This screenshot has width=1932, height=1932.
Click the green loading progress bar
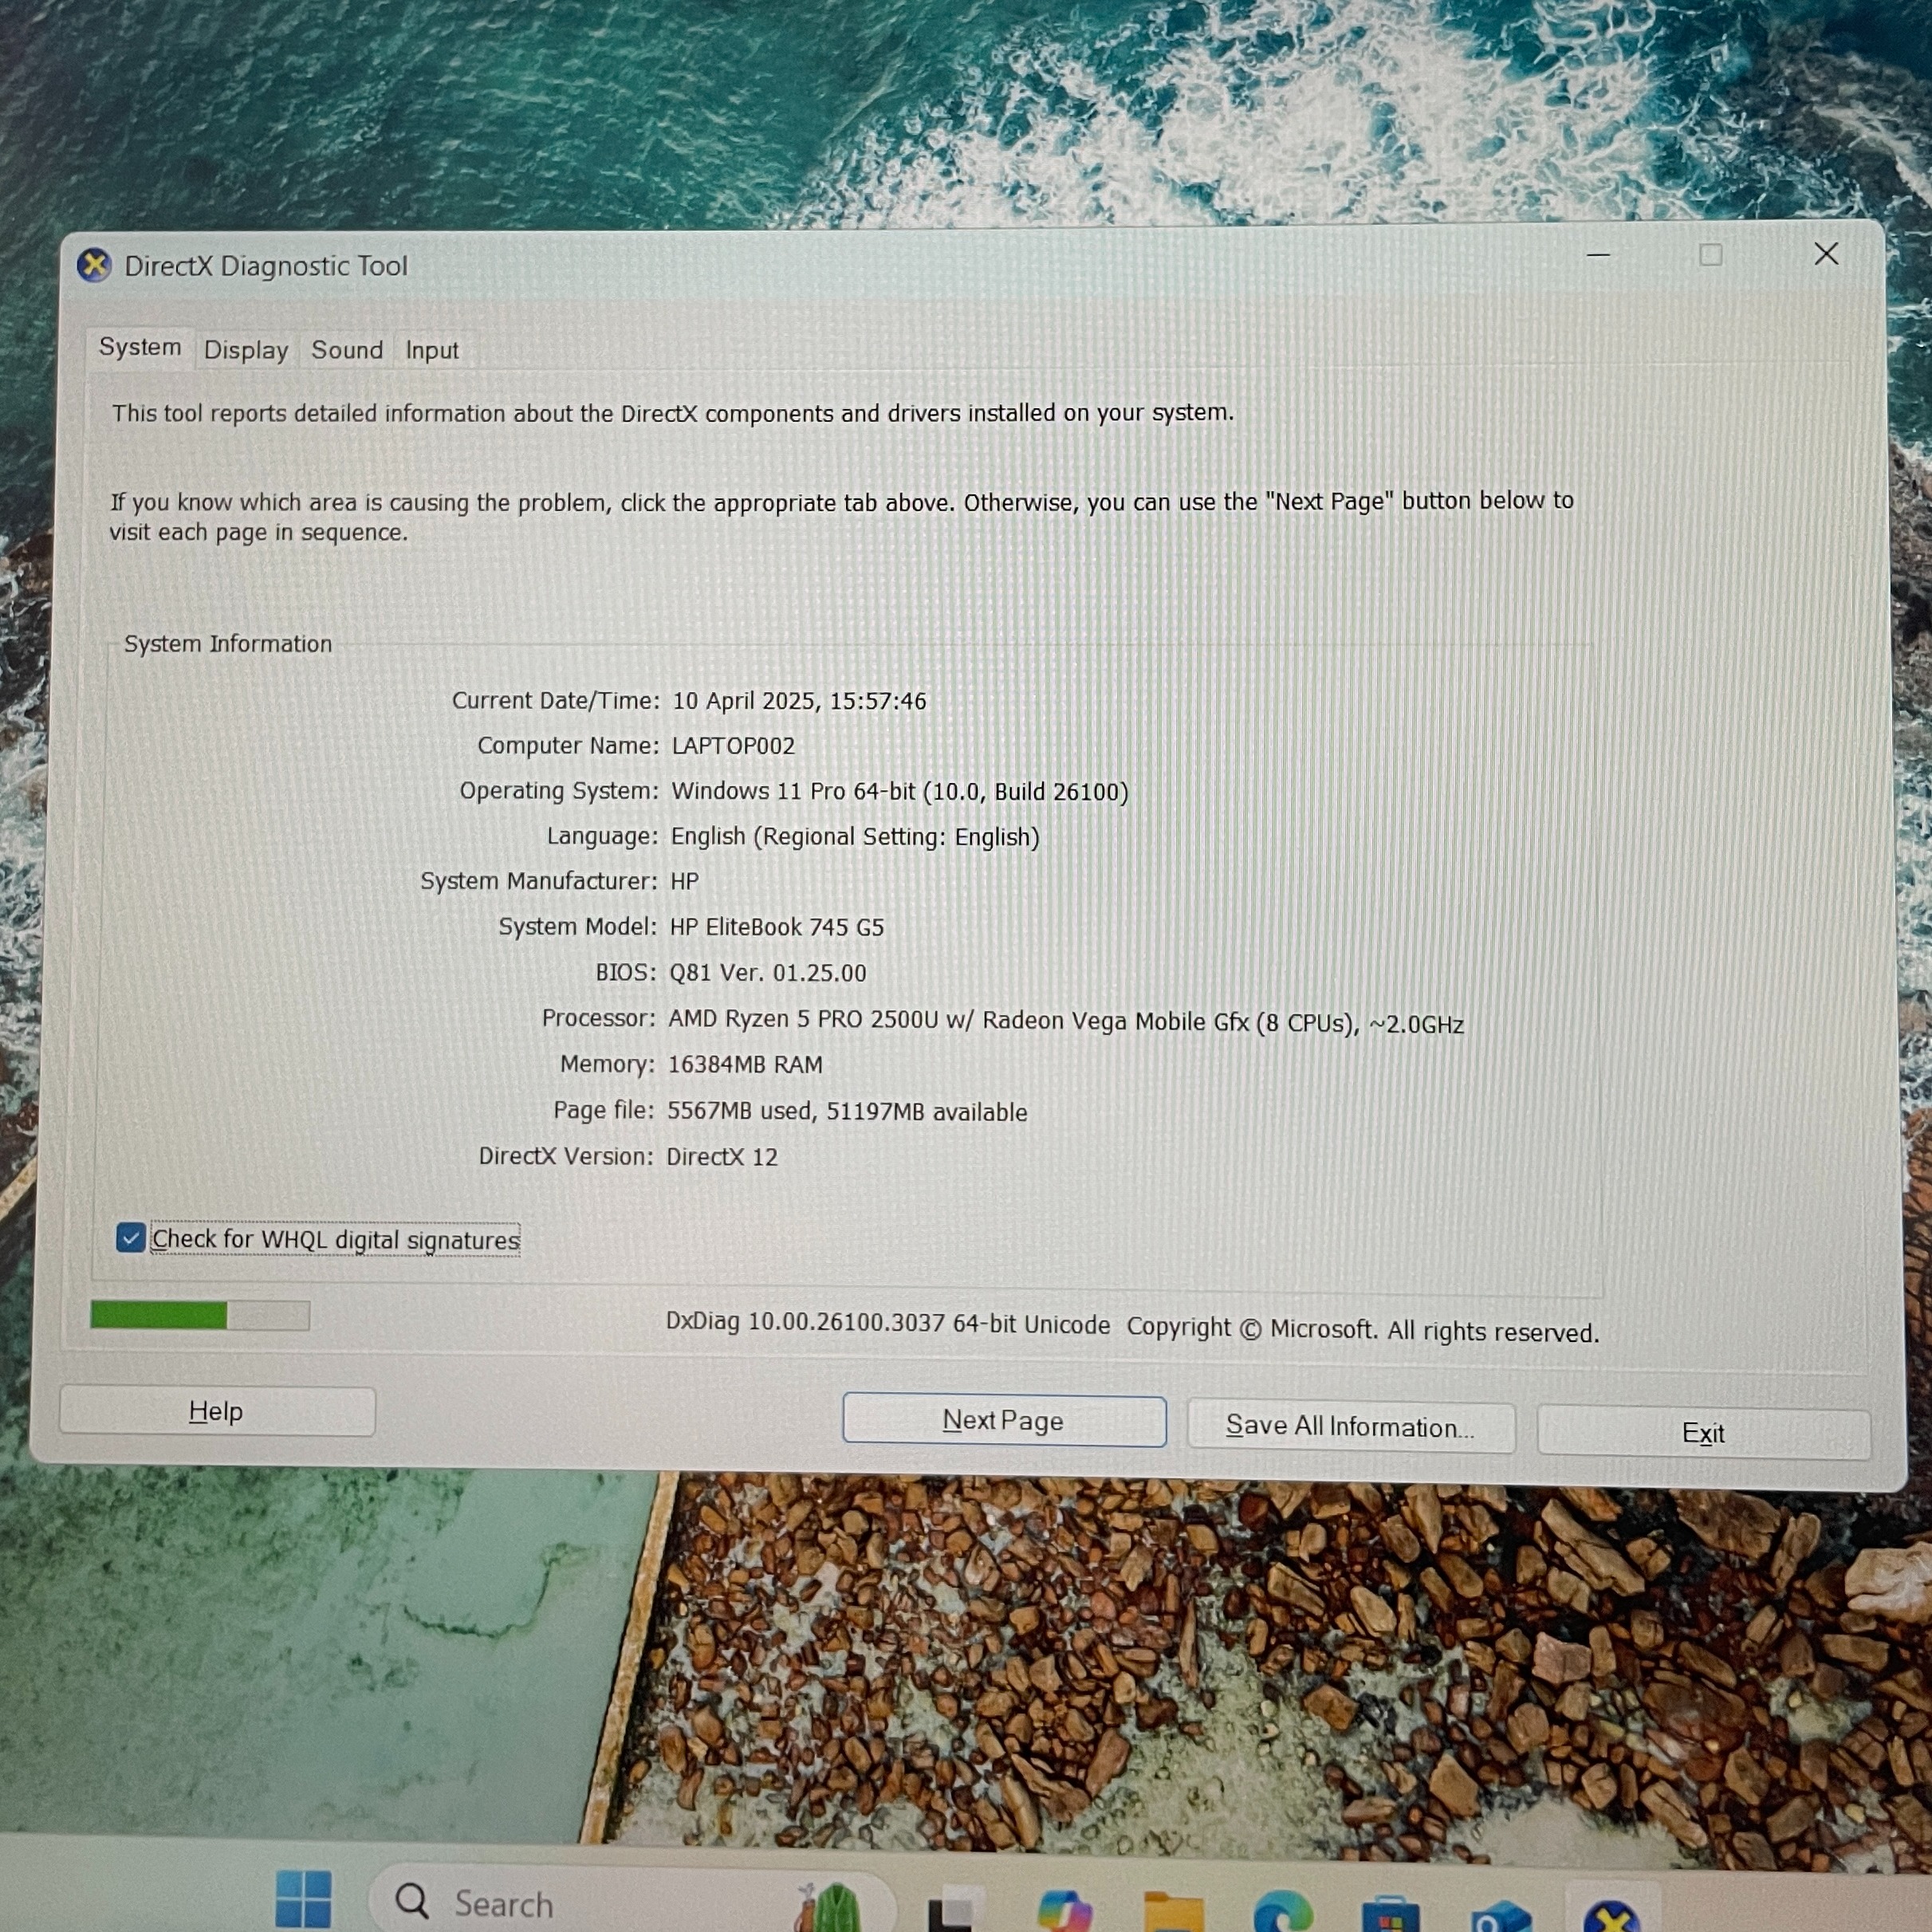[x=200, y=1315]
